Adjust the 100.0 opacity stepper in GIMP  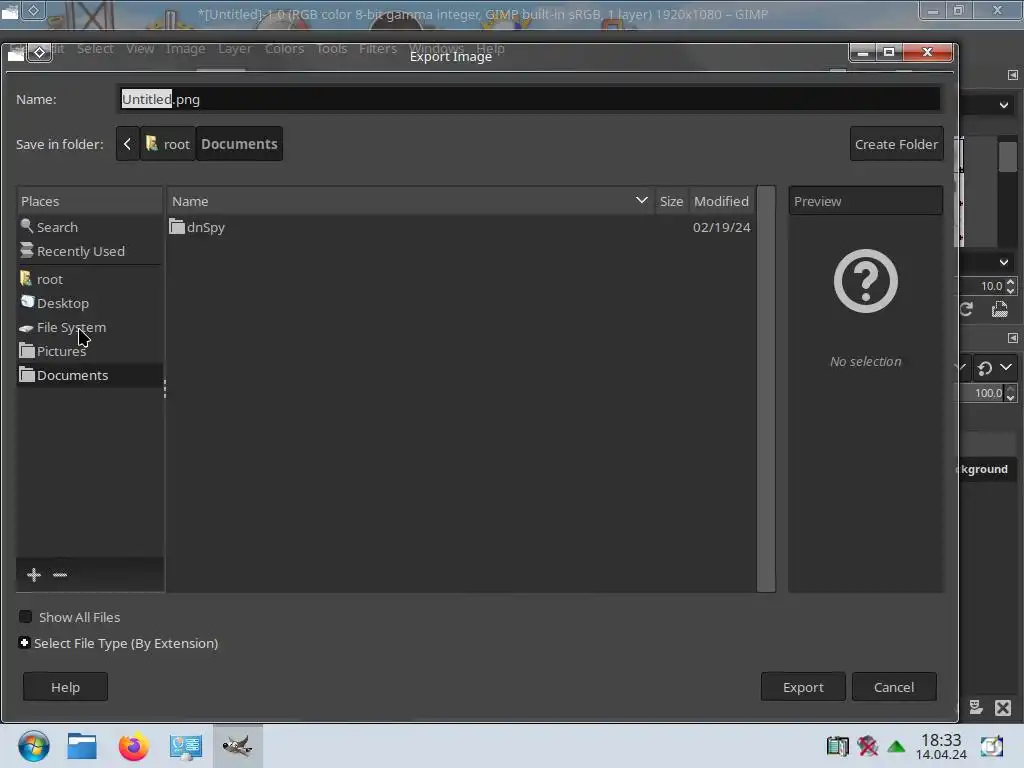tap(1010, 393)
